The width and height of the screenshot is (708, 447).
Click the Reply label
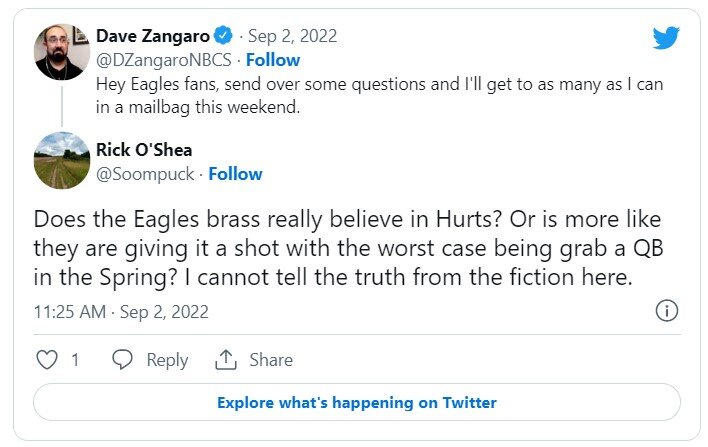(167, 360)
